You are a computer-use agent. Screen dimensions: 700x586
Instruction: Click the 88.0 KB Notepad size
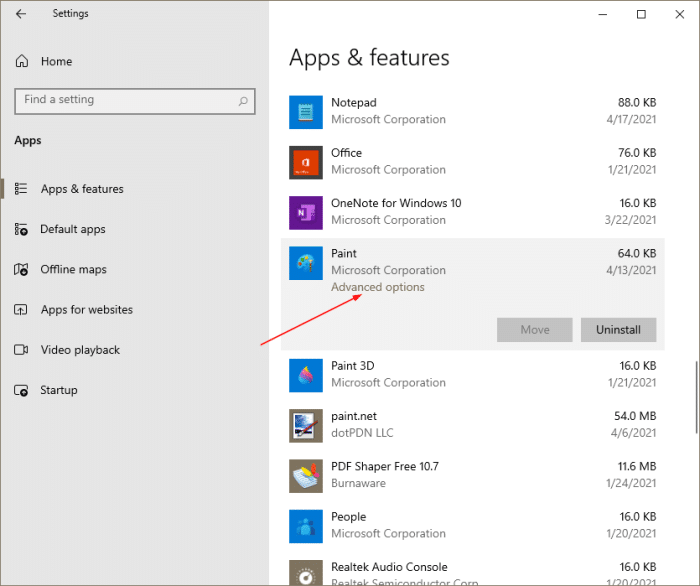[x=637, y=103]
